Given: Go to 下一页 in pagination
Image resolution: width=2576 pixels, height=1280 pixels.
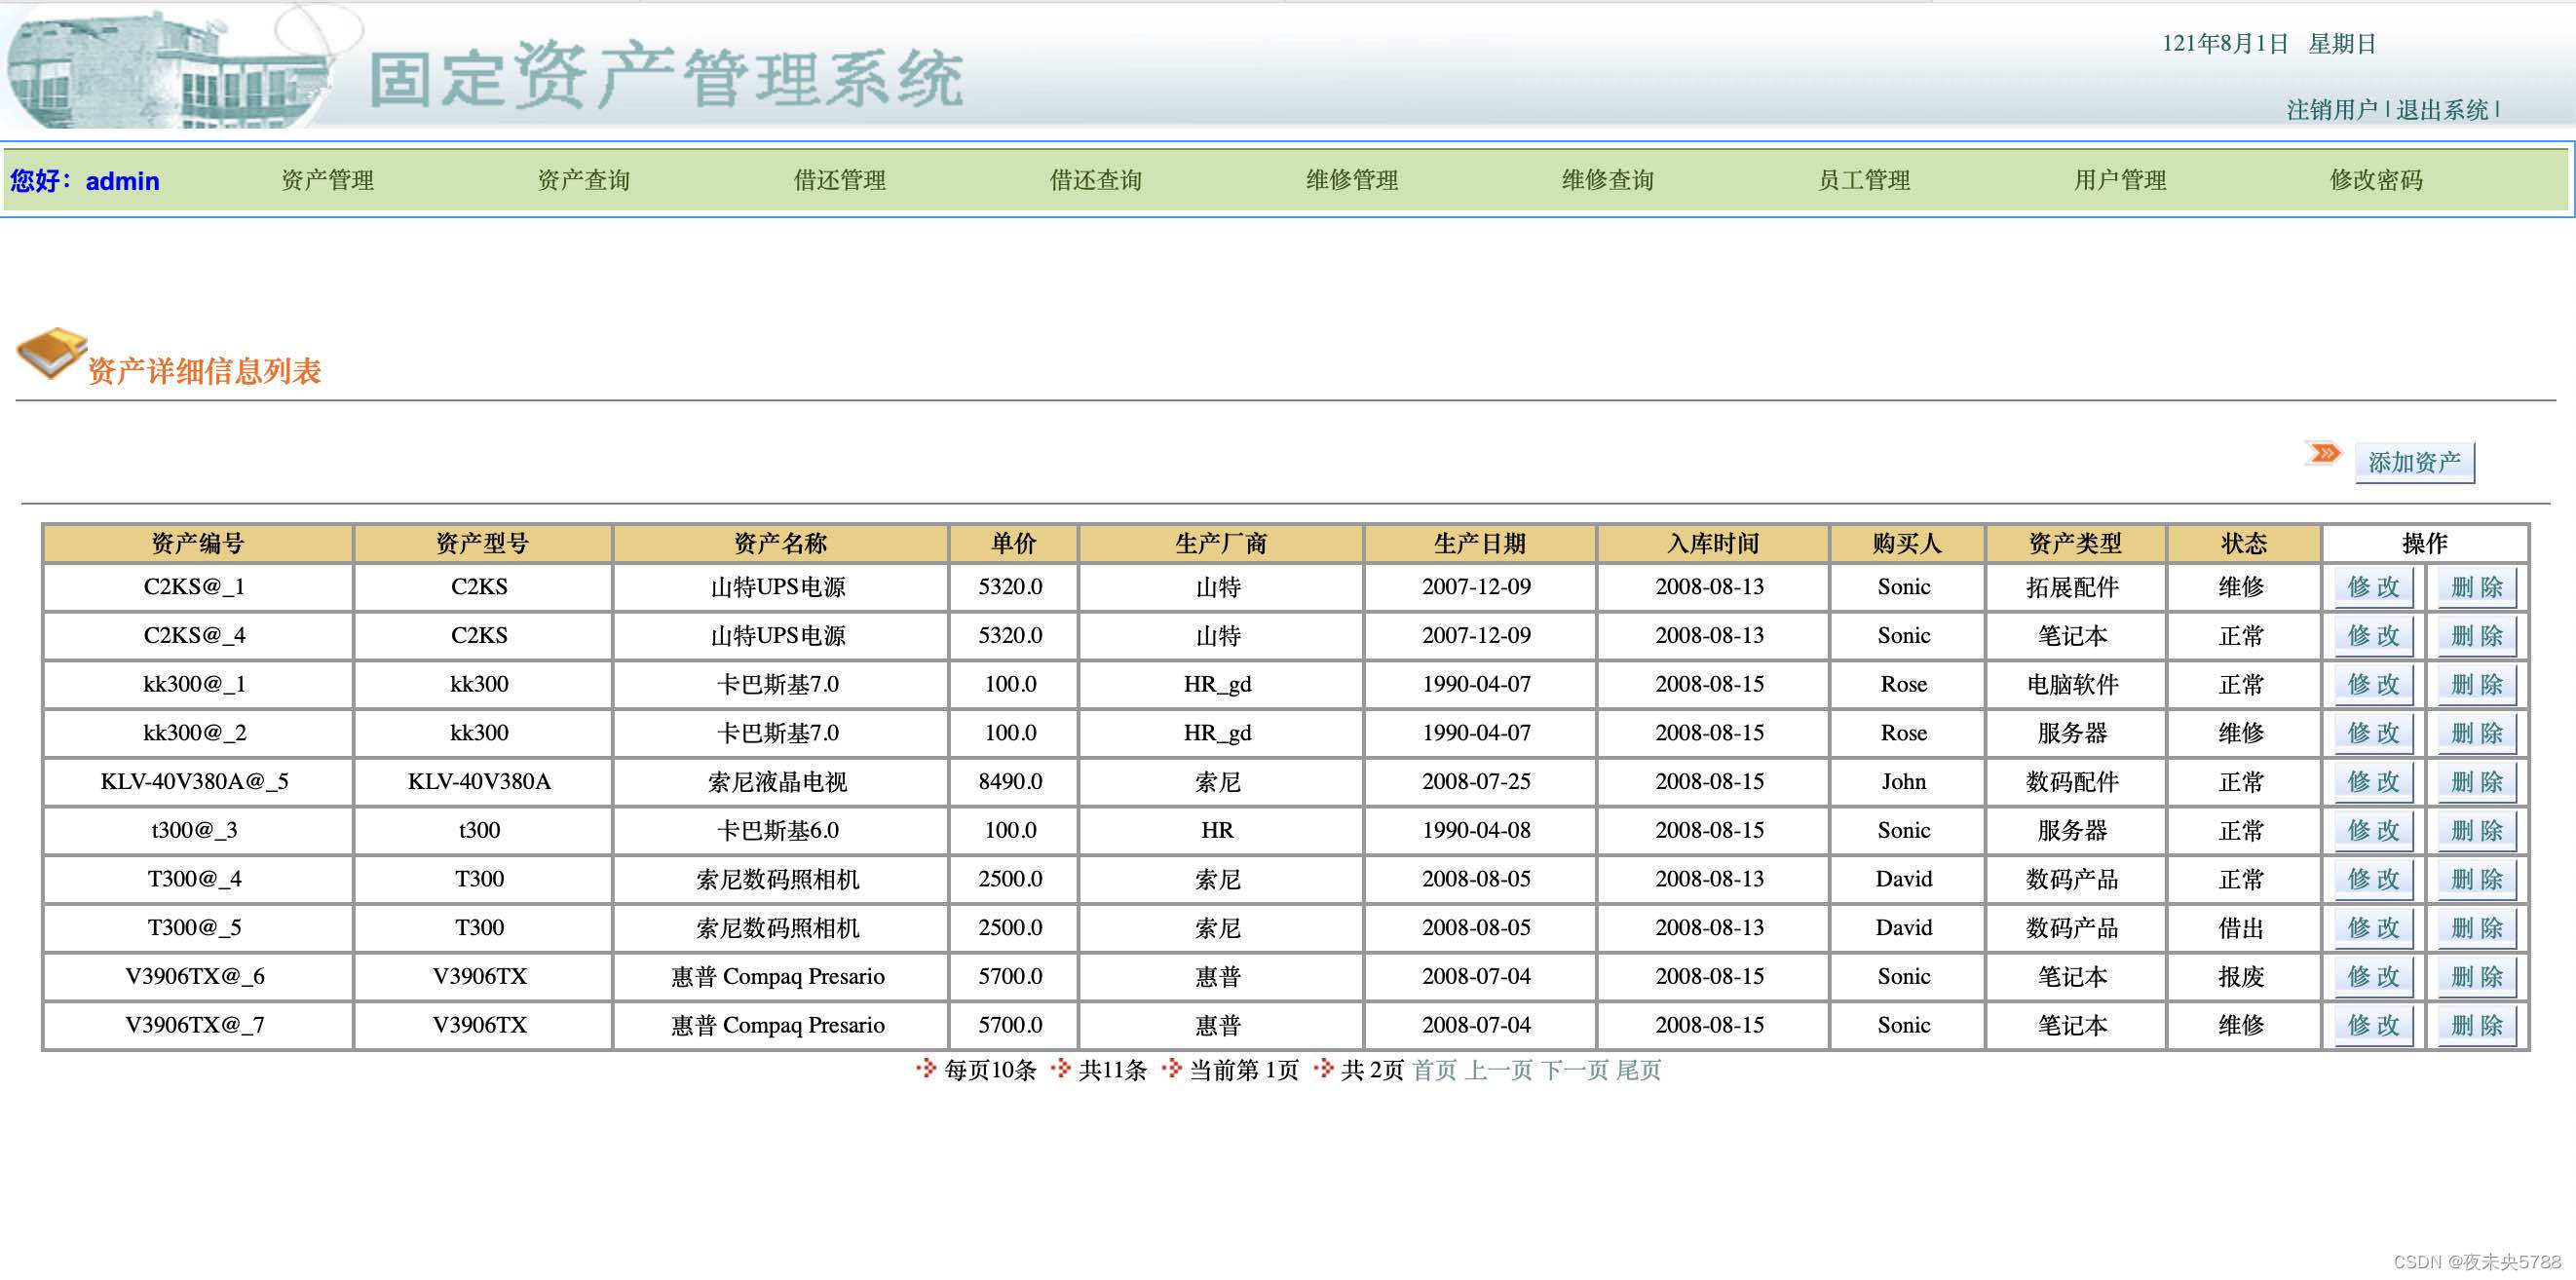Looking at the screenshot, I should (1574, 1070).
